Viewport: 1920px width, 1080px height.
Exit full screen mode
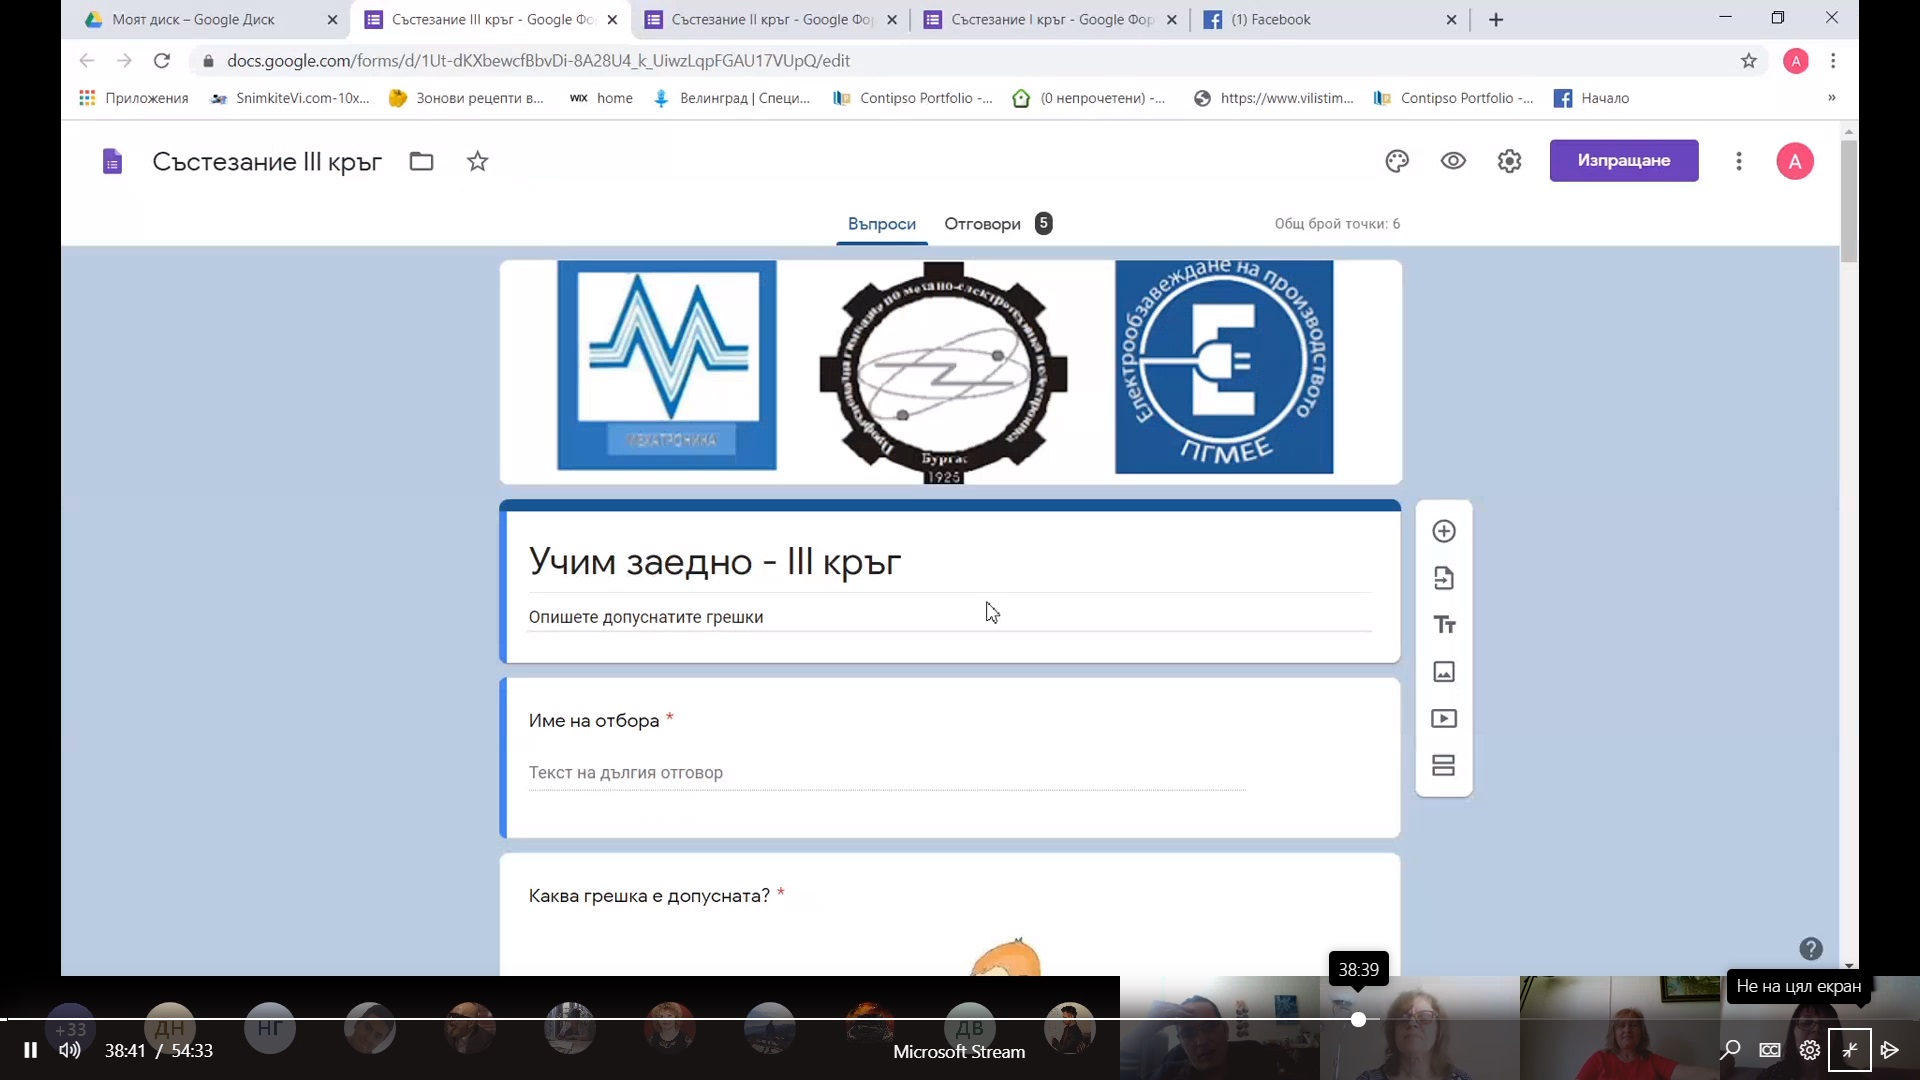pos(1850,1050)
